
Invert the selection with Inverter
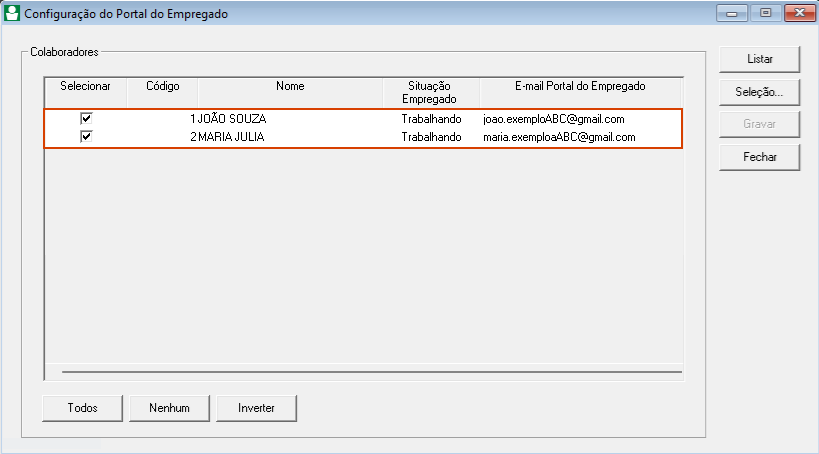[255, 408]
